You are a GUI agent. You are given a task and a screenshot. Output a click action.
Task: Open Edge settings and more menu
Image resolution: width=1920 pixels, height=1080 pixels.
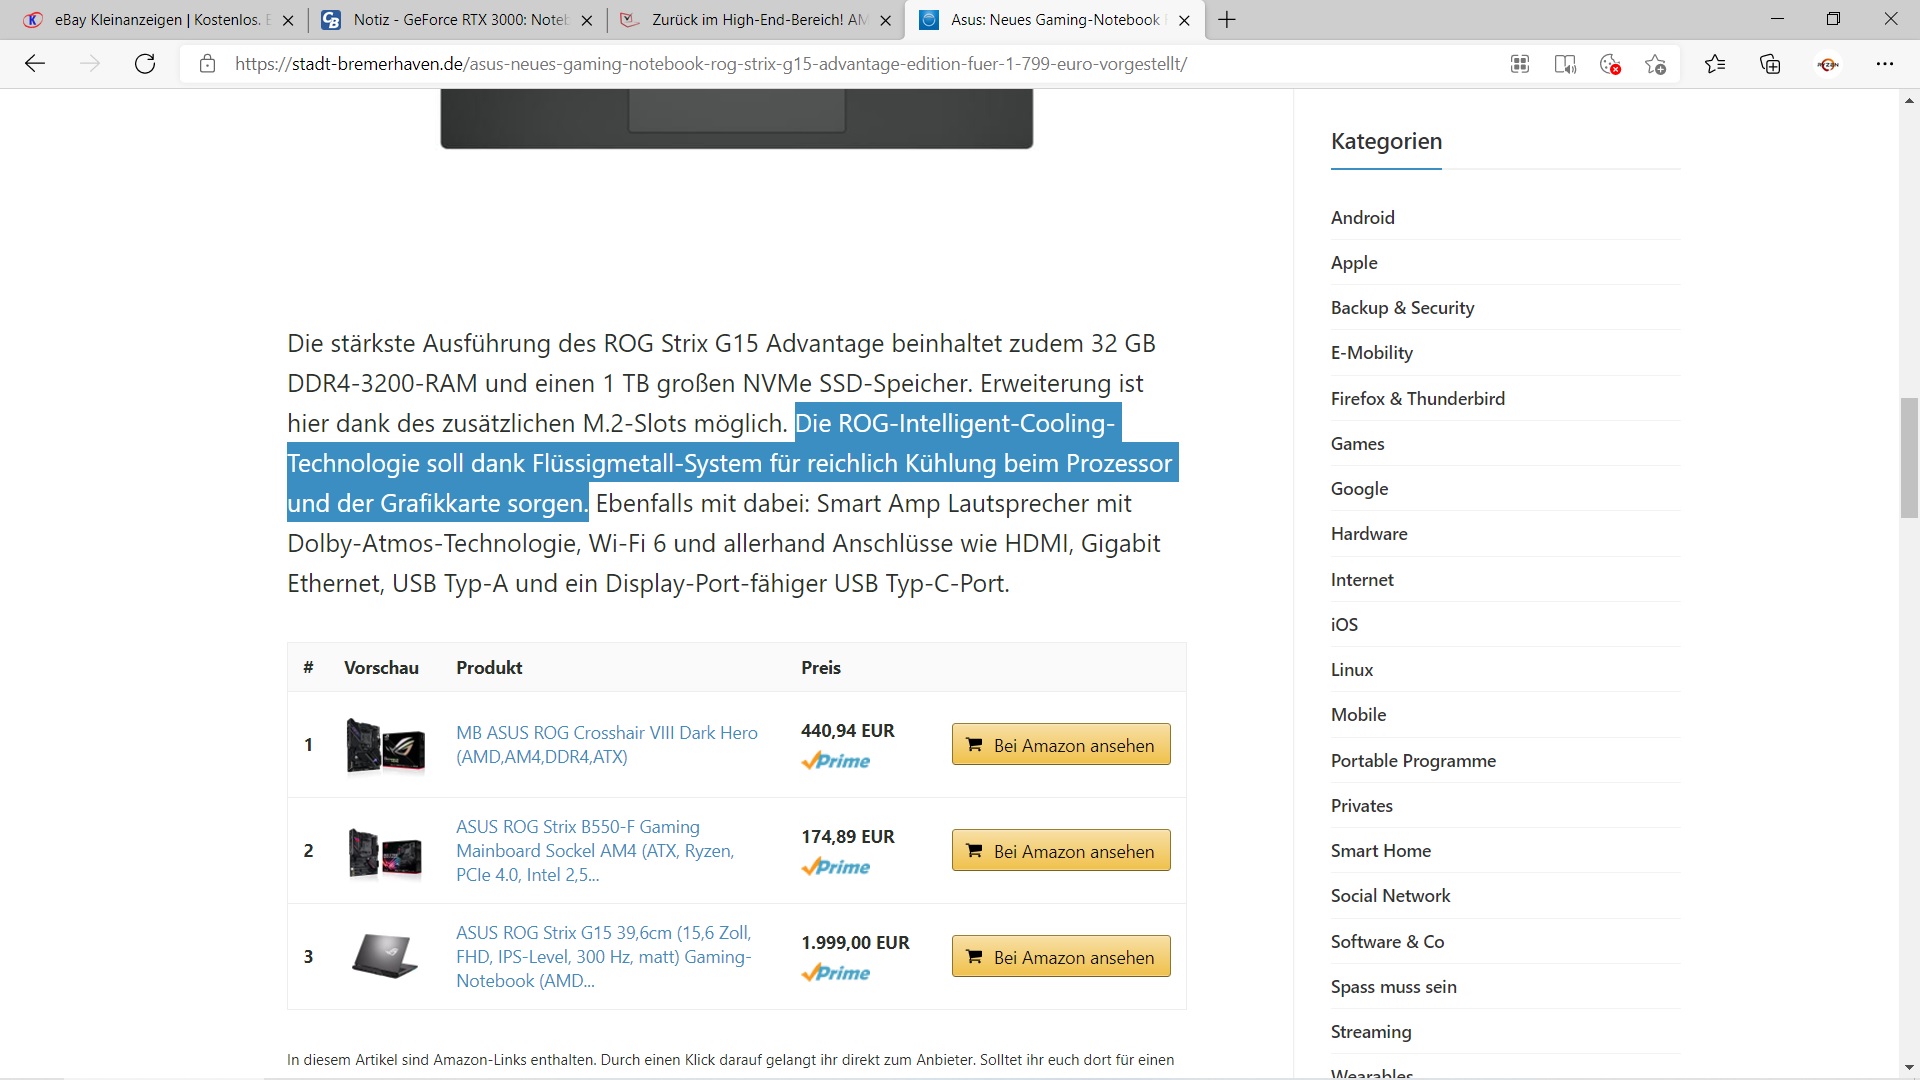pos(1885,64)
